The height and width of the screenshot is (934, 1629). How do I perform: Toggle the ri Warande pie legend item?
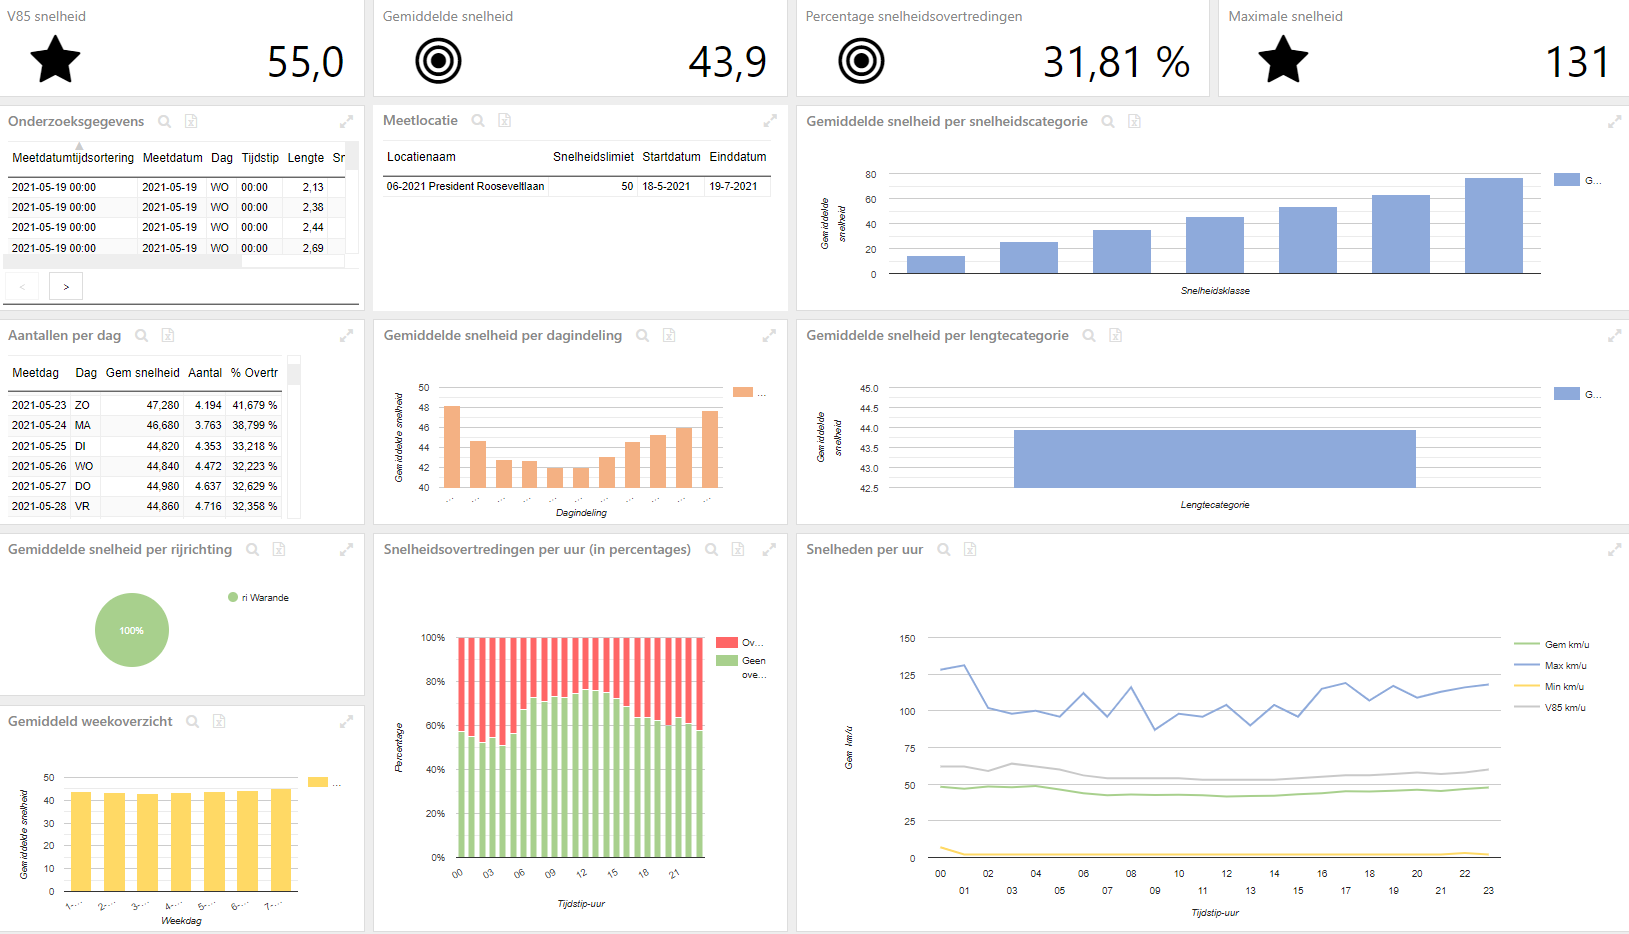258,597
